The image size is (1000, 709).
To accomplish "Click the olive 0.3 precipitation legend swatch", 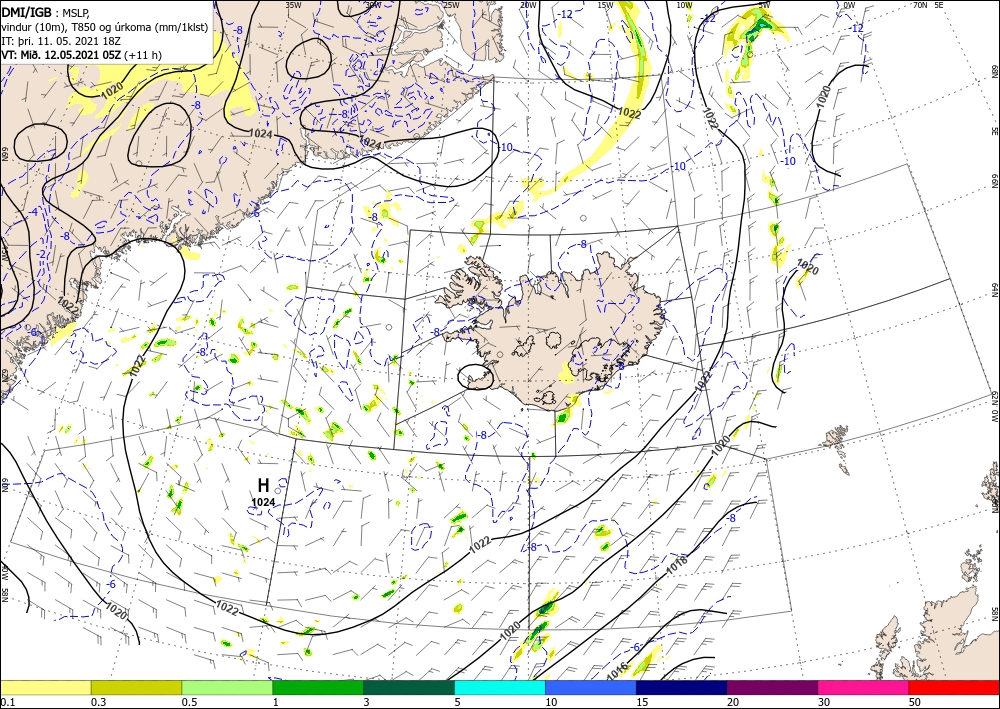I will (136, 687).
